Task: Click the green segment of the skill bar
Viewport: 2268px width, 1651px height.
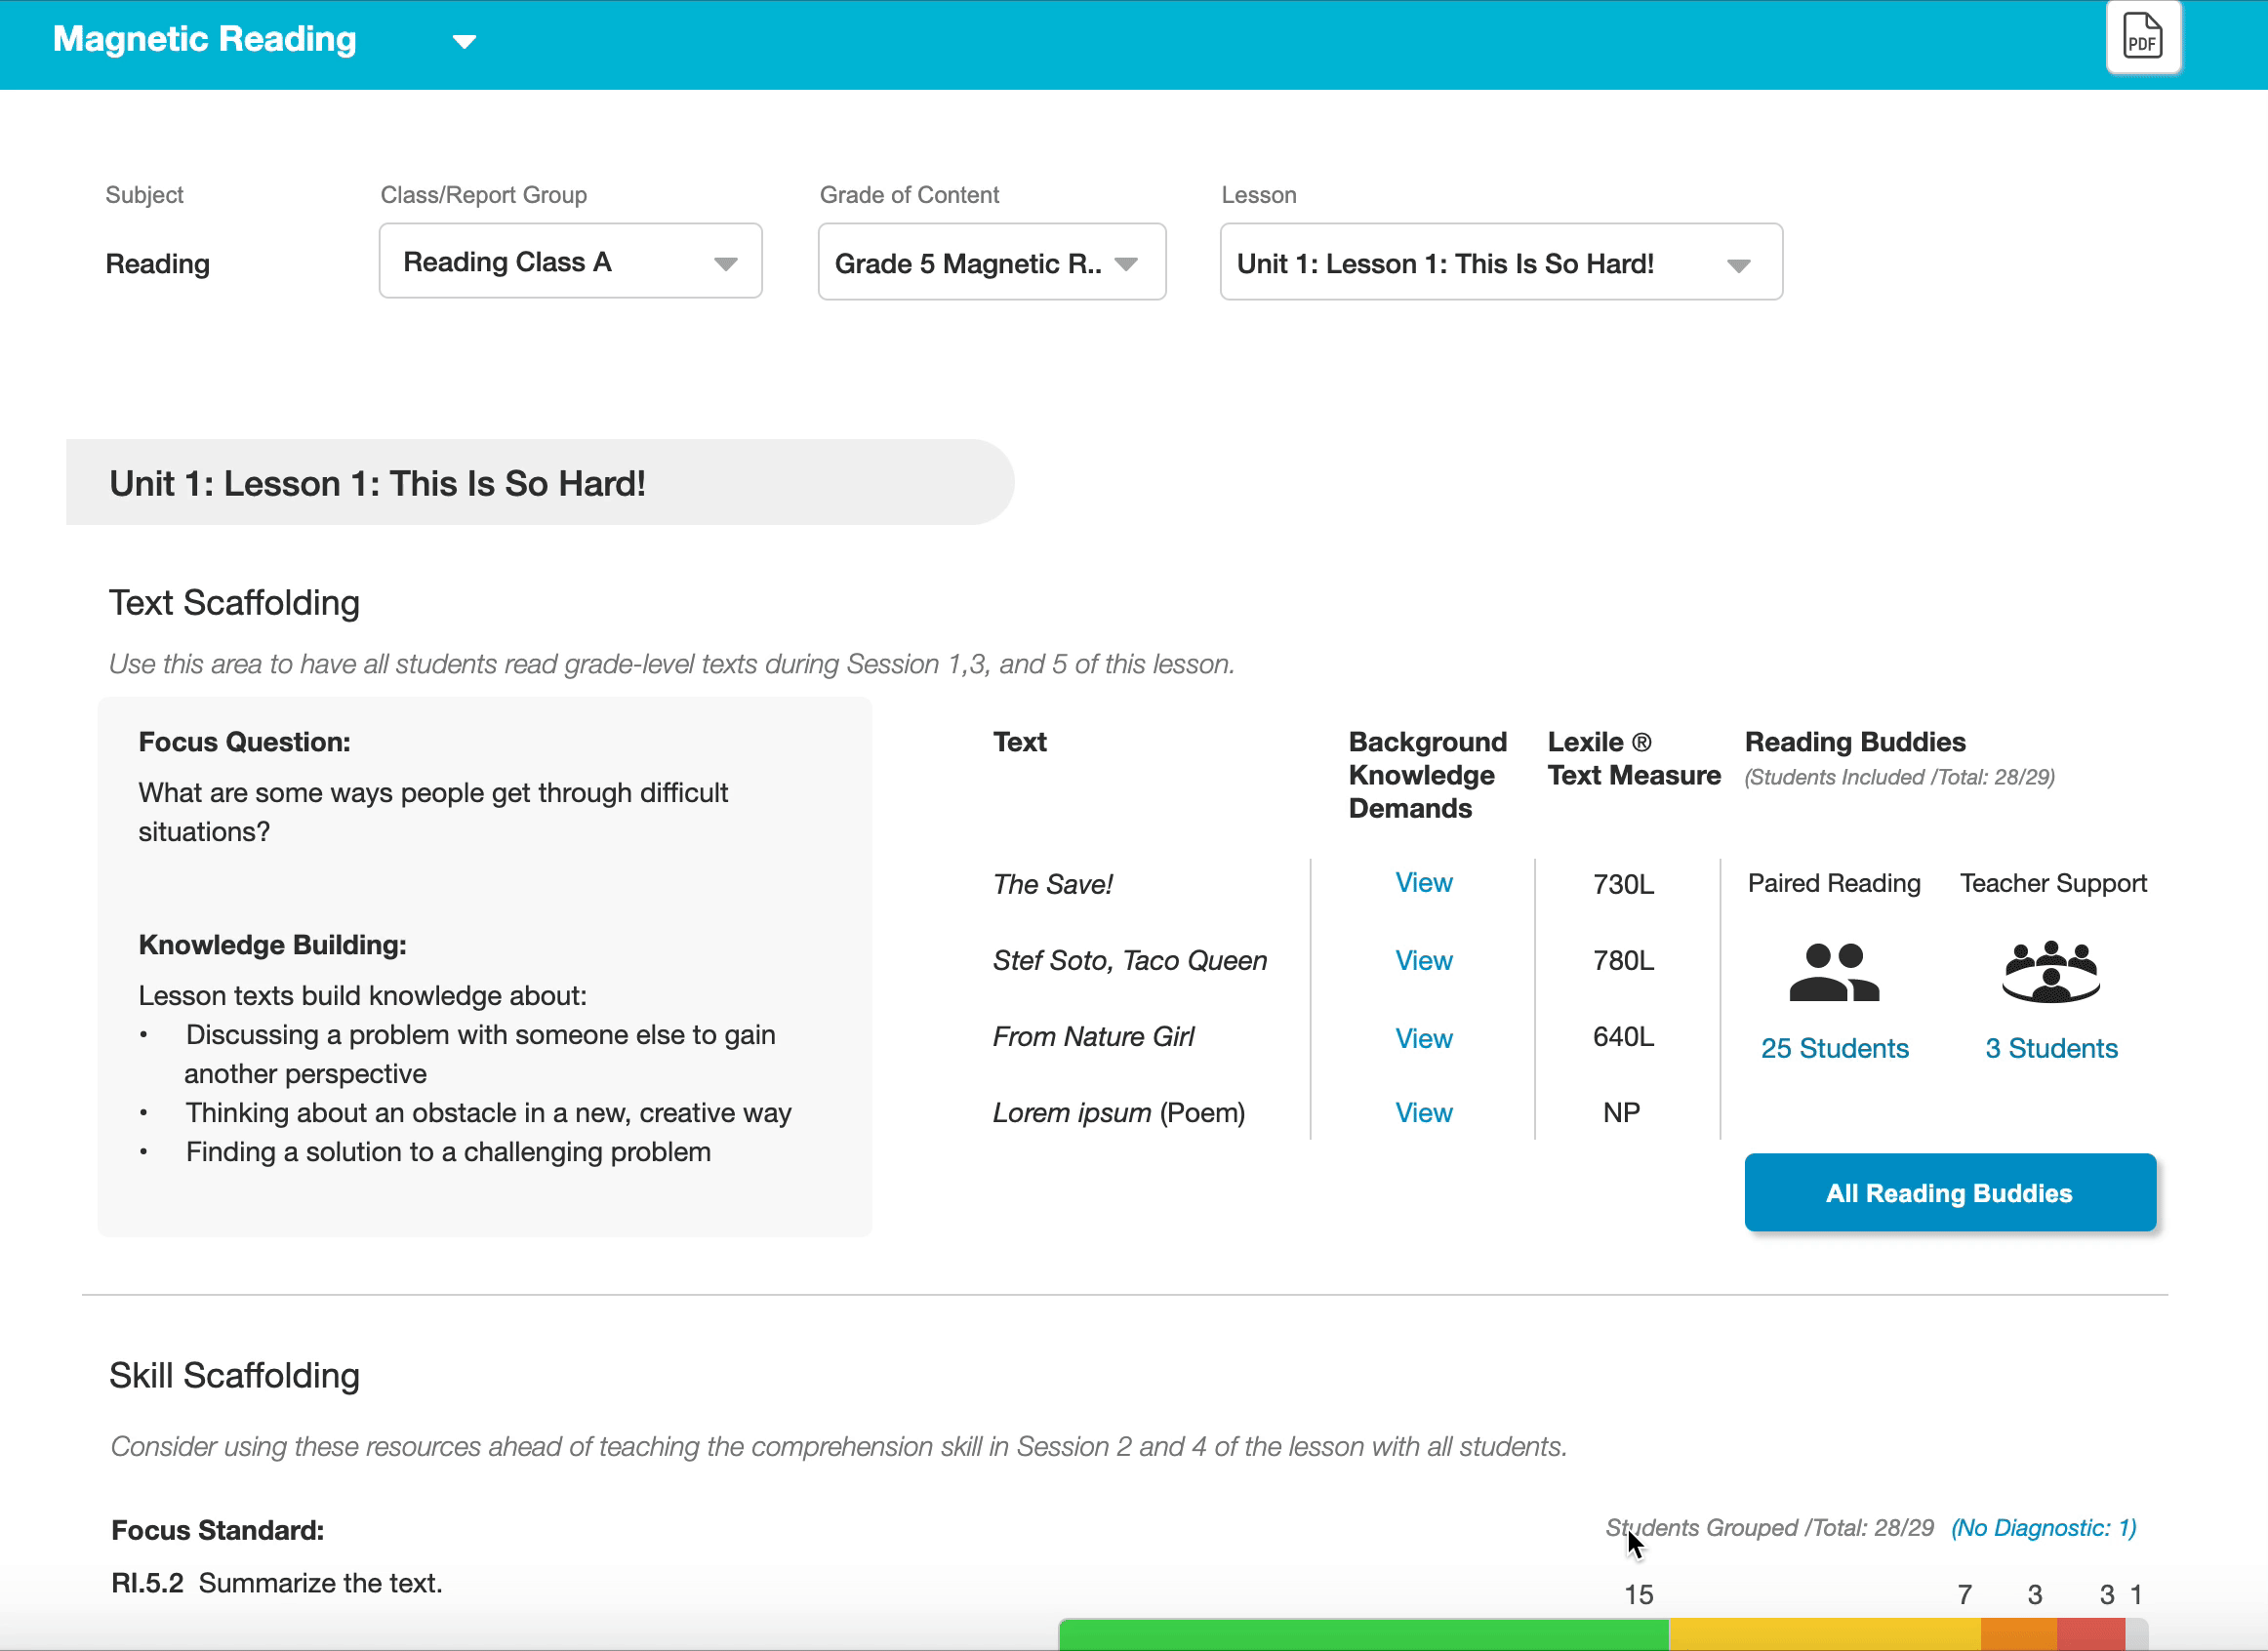Action: pyautogui.click(x=1363, y=1634)
